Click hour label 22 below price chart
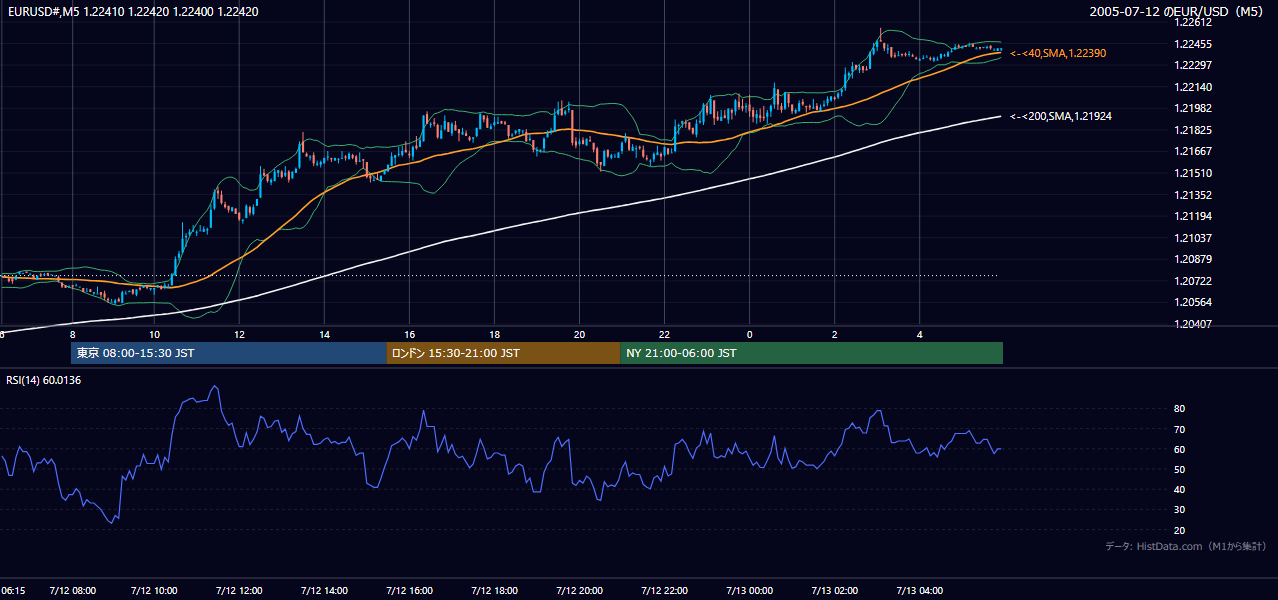Viewport: 1278px width, 600px height. point(665,334)
